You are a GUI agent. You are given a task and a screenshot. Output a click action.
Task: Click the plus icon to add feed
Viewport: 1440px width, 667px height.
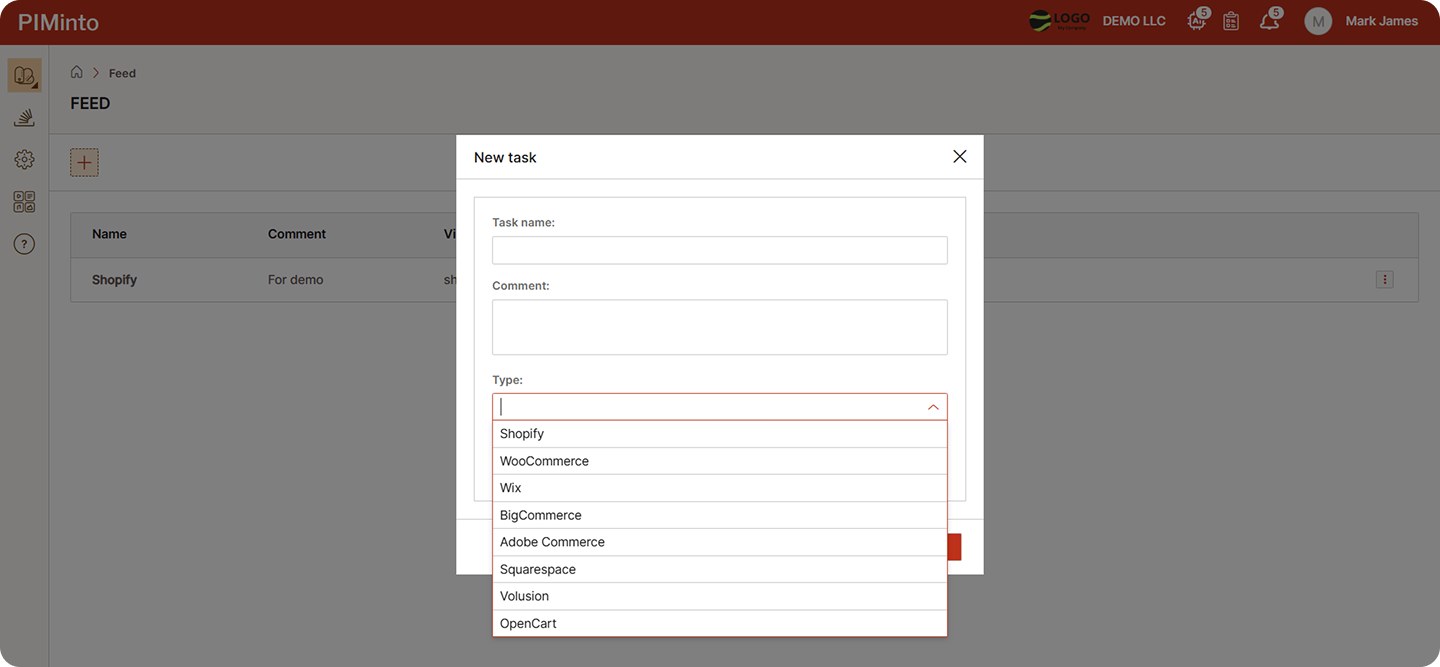pyautogui.click(x=84, y=162)
